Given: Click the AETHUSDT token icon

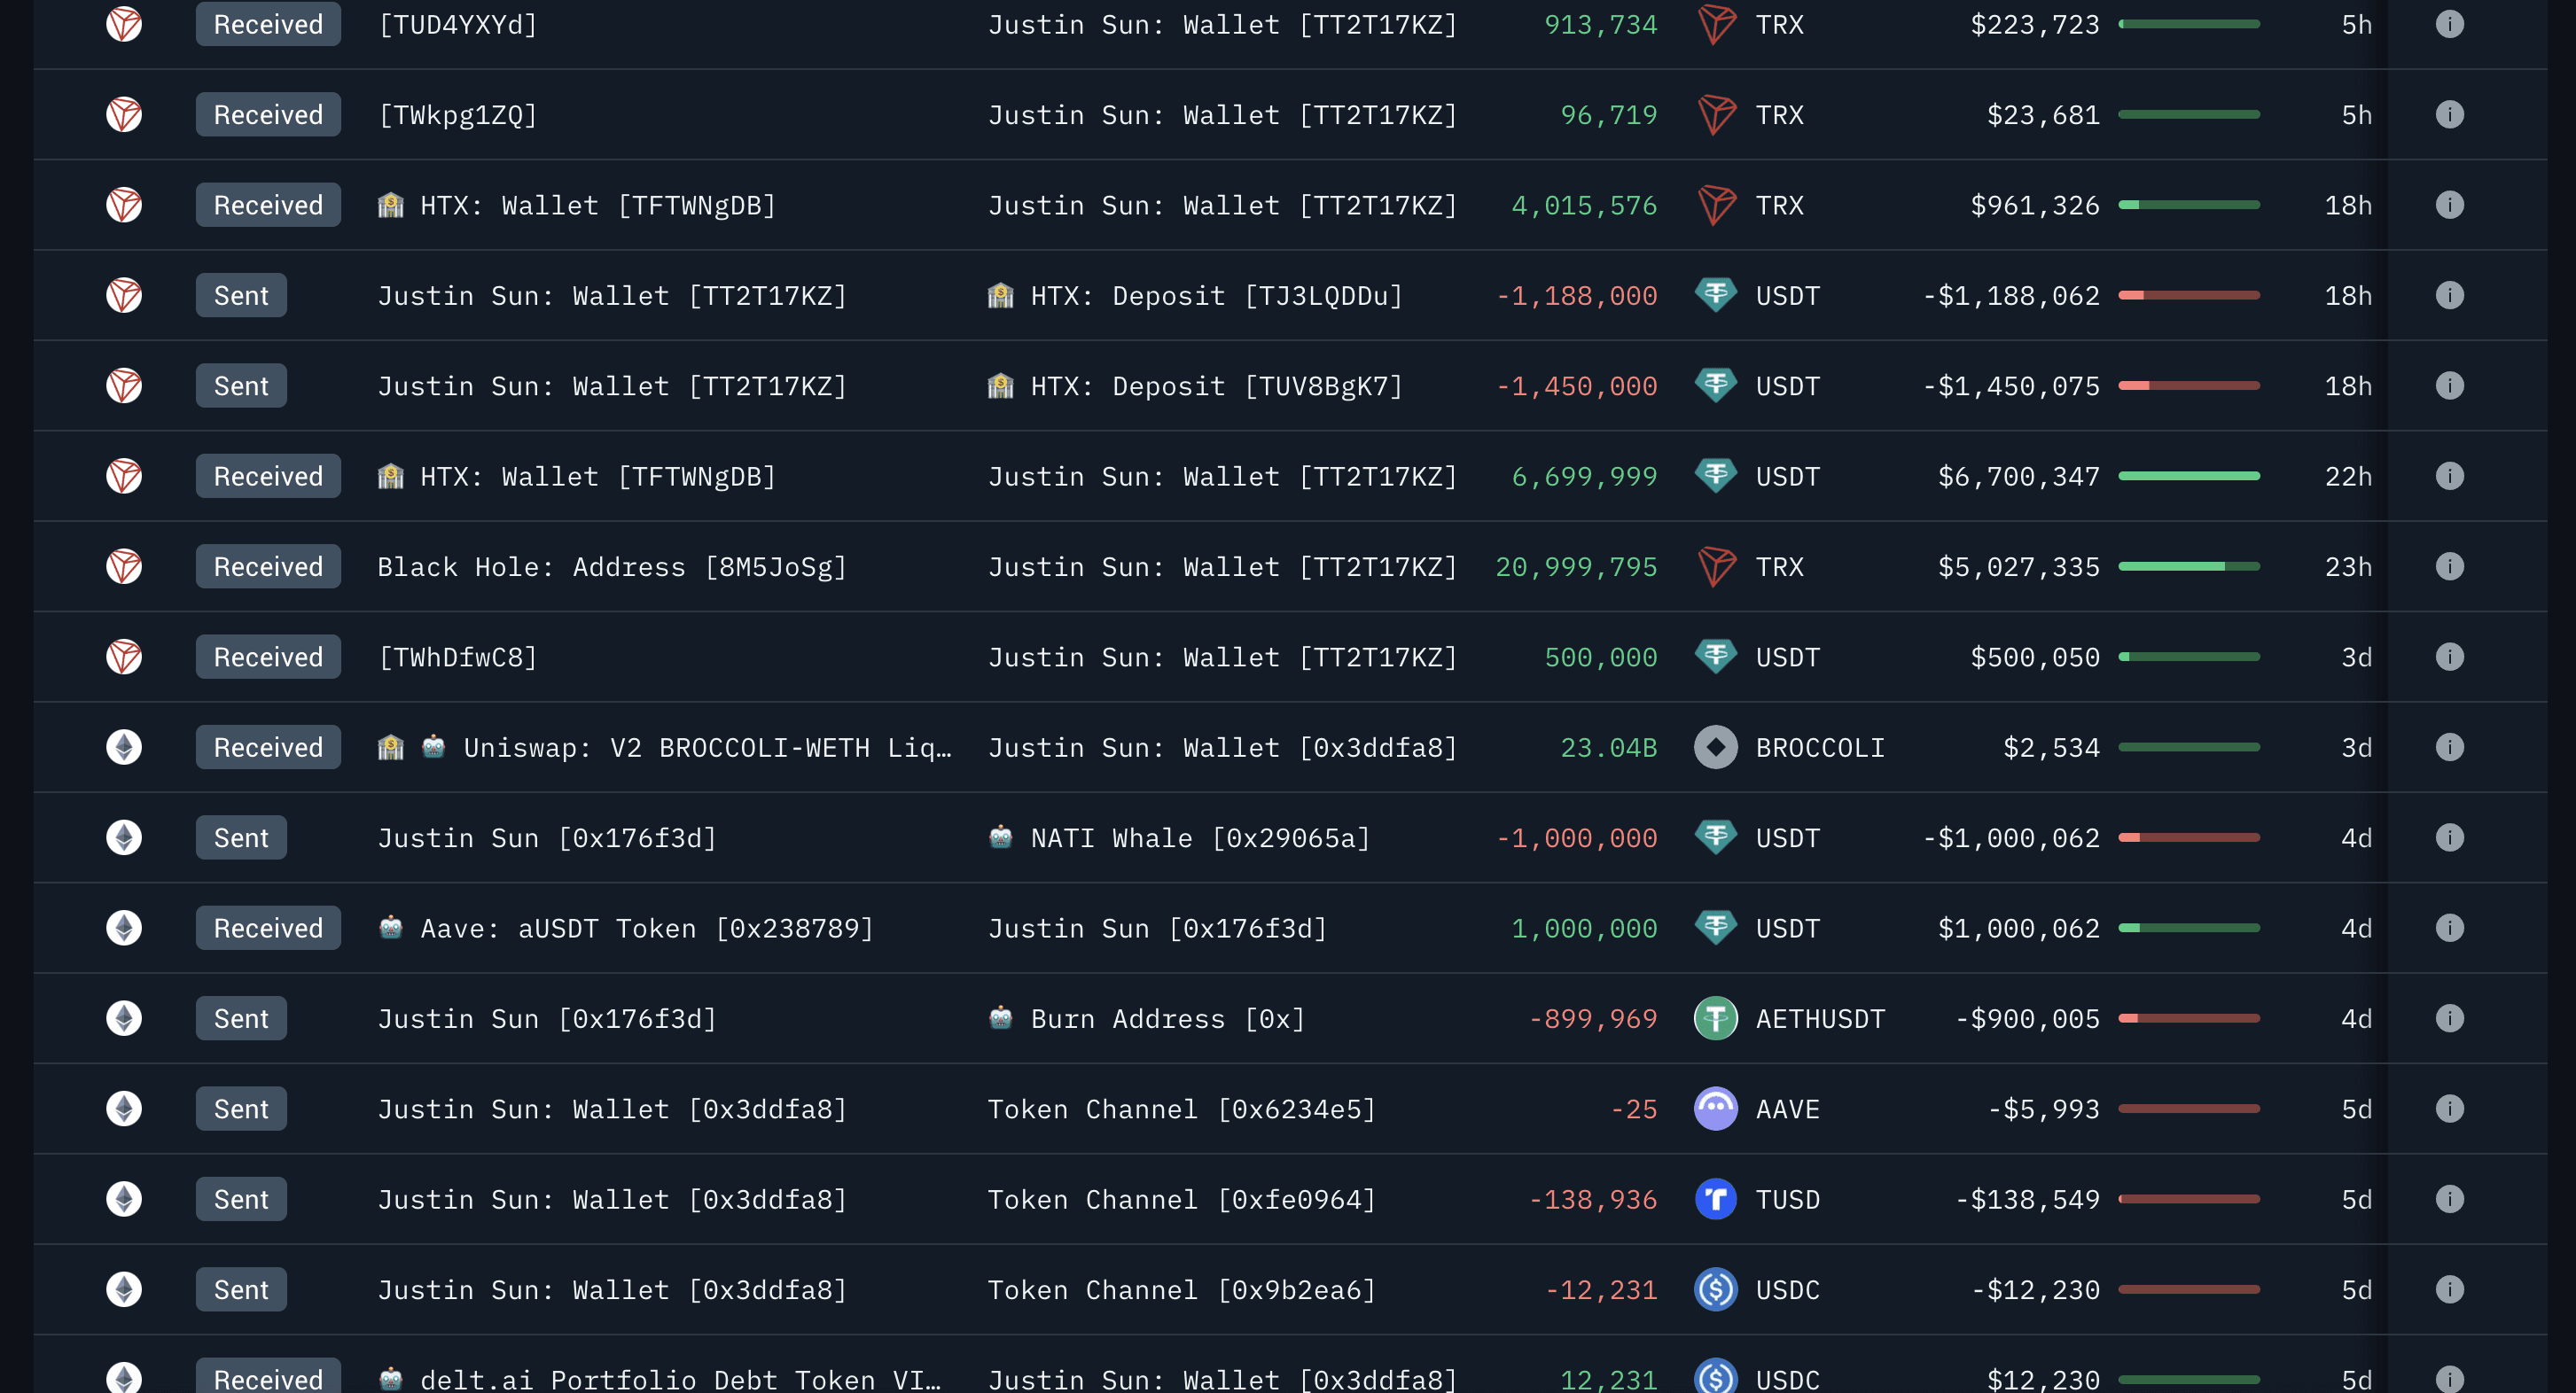Looking at the screenshot, I should click(x=1716, y=1019).
